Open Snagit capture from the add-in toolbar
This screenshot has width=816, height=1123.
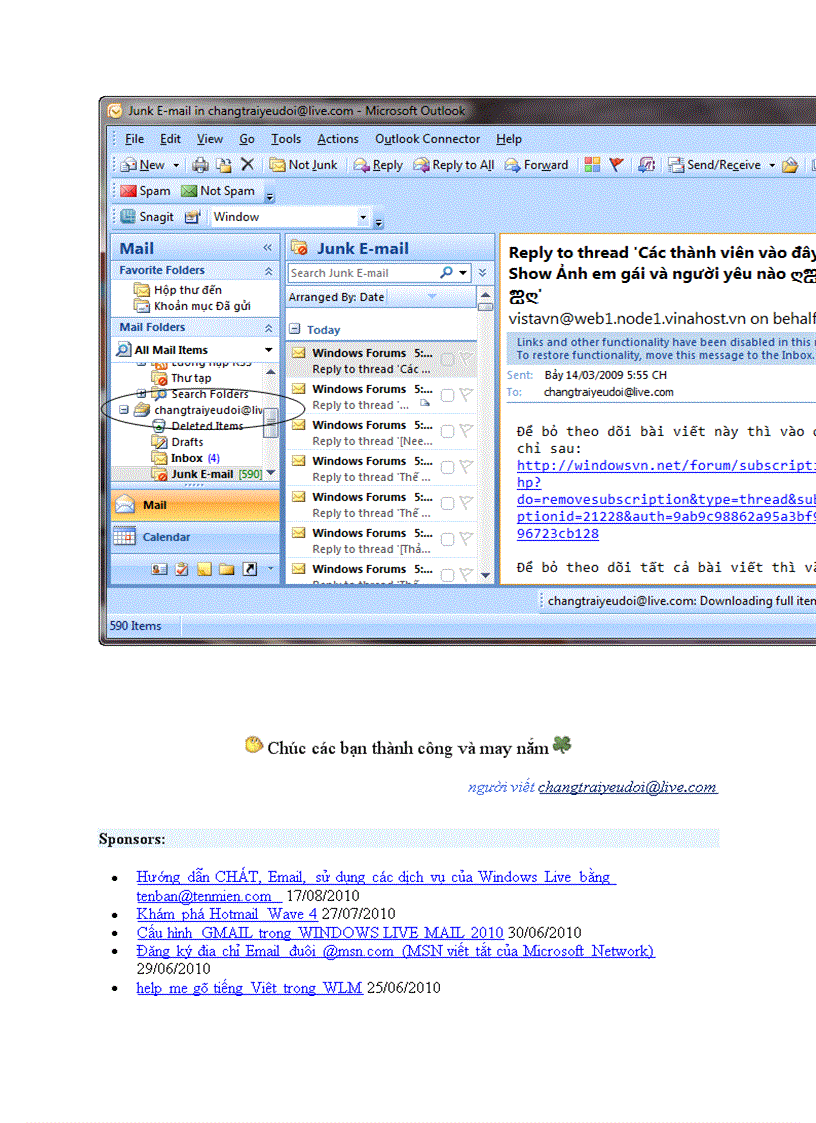(x=148, y=216)
